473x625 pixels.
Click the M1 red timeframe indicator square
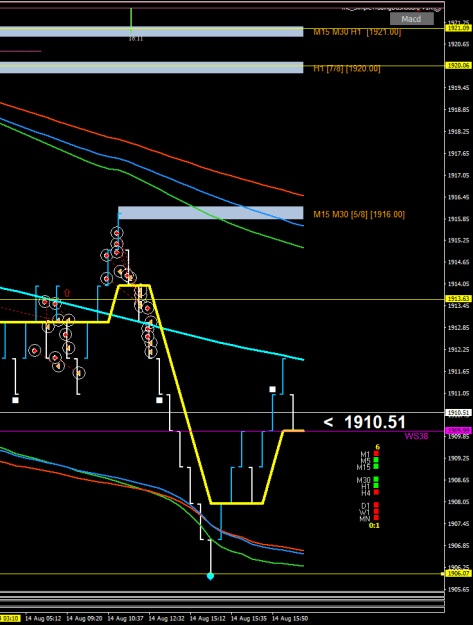(x=376, y=454)
